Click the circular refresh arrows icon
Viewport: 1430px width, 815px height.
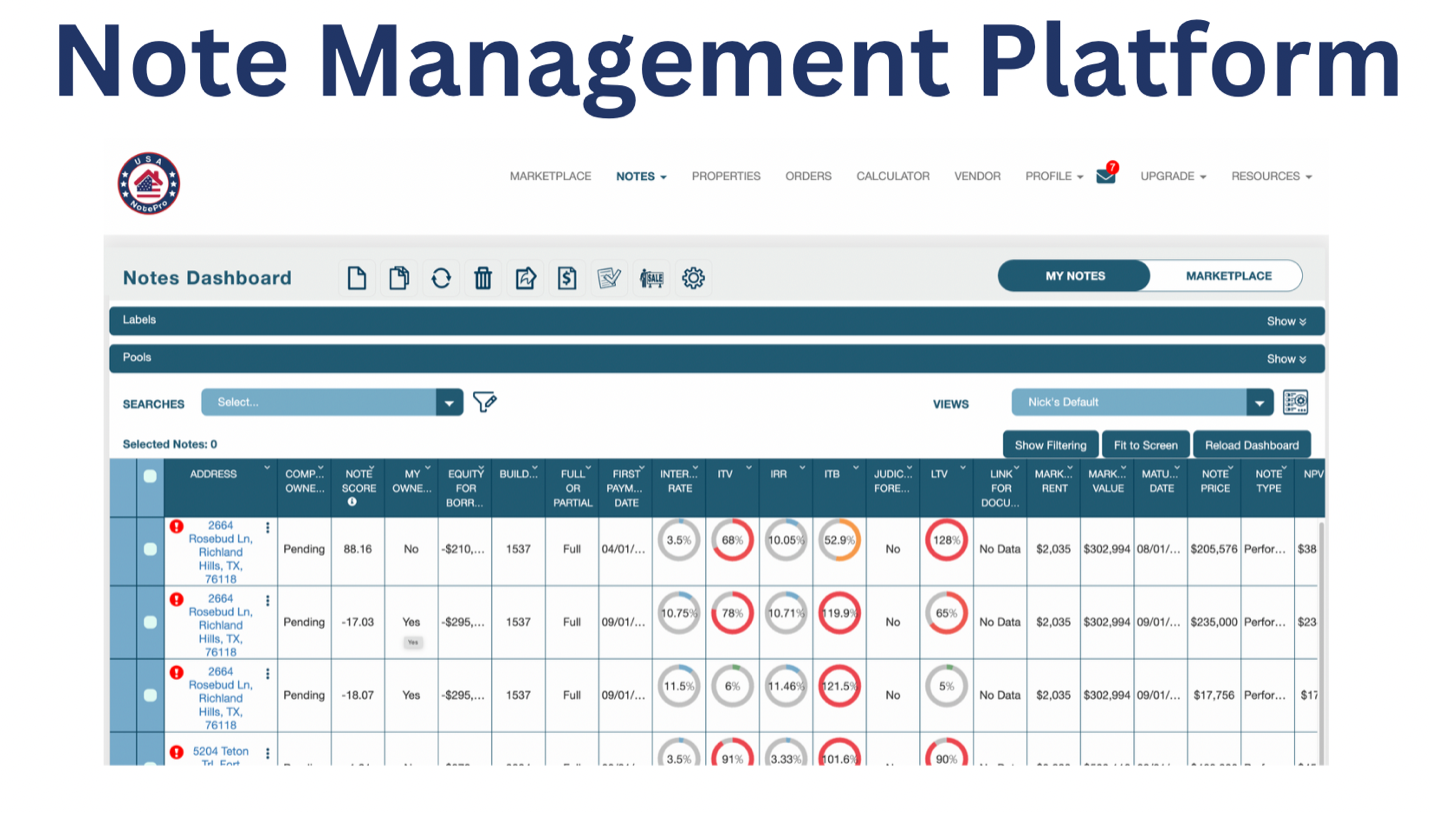point(441,278)
